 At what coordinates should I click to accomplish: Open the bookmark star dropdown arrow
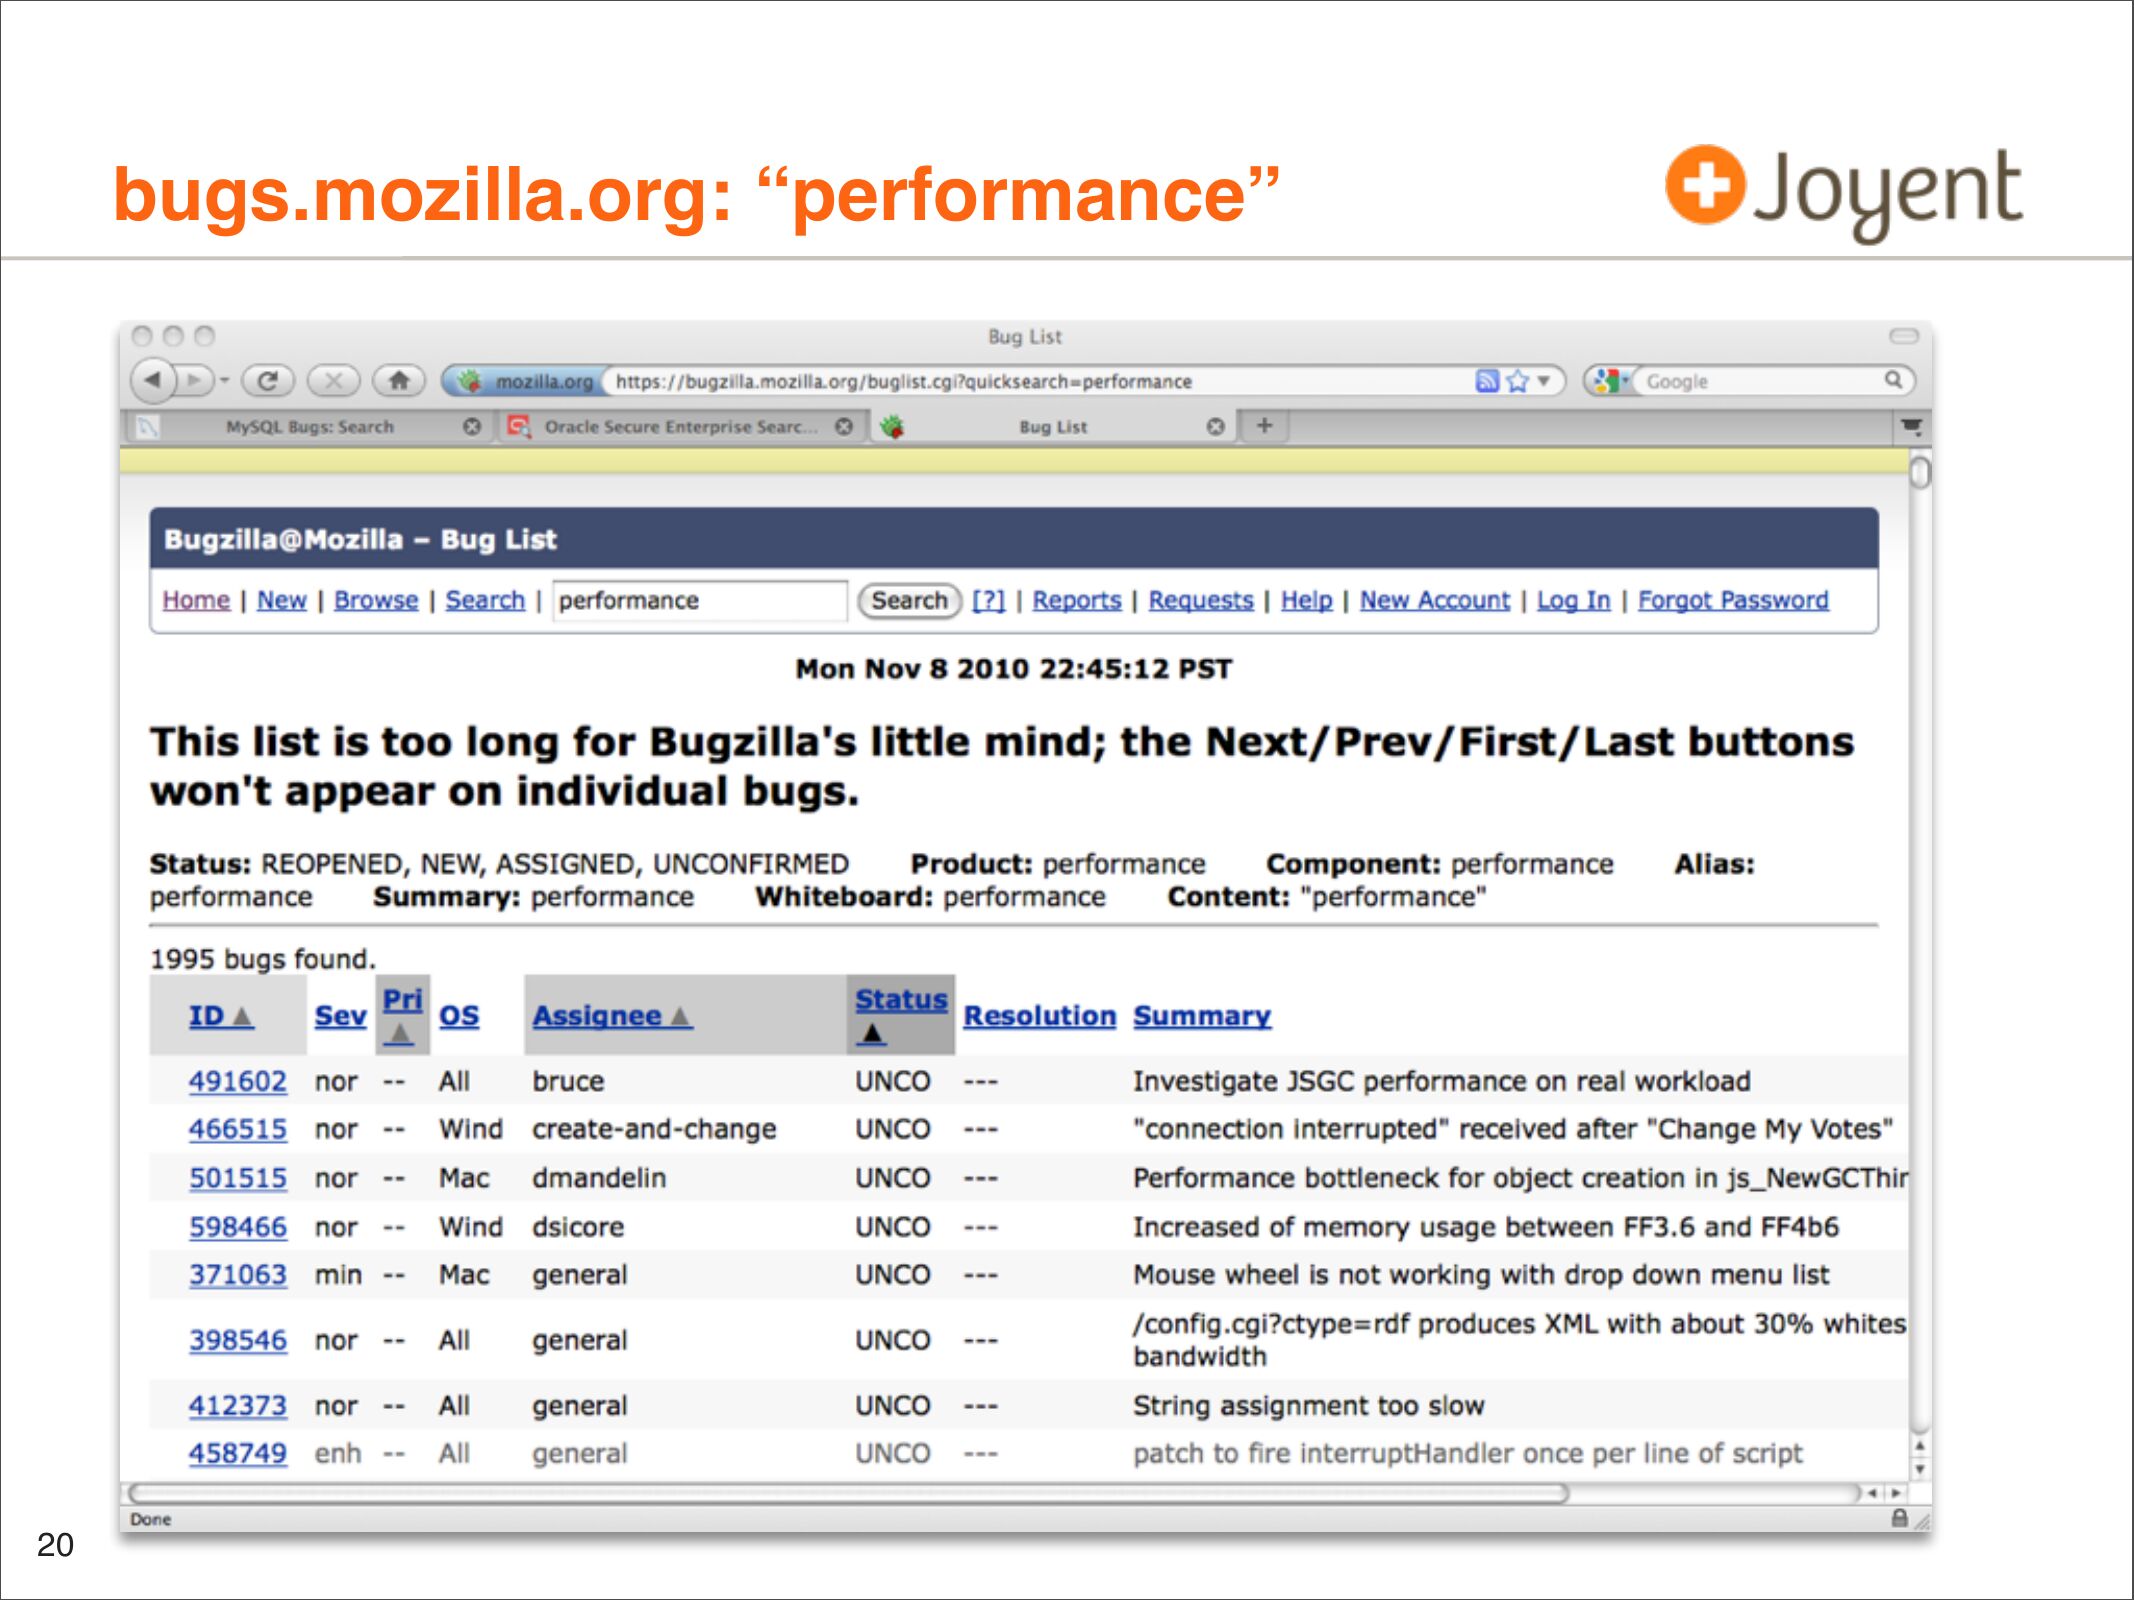[1544, 381]
